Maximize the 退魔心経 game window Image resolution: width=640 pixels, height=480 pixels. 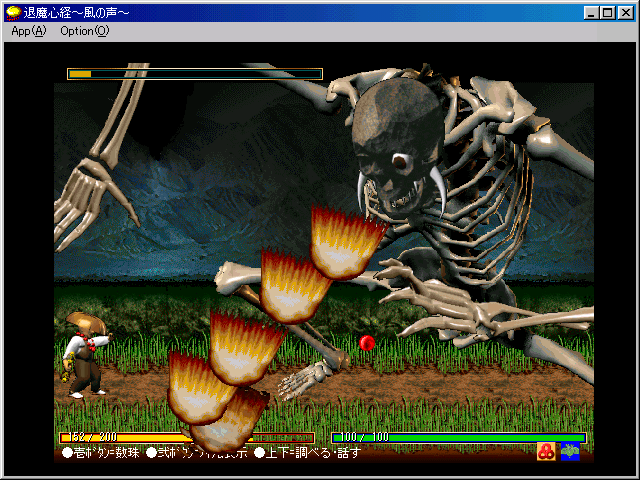tap(607, 13)
